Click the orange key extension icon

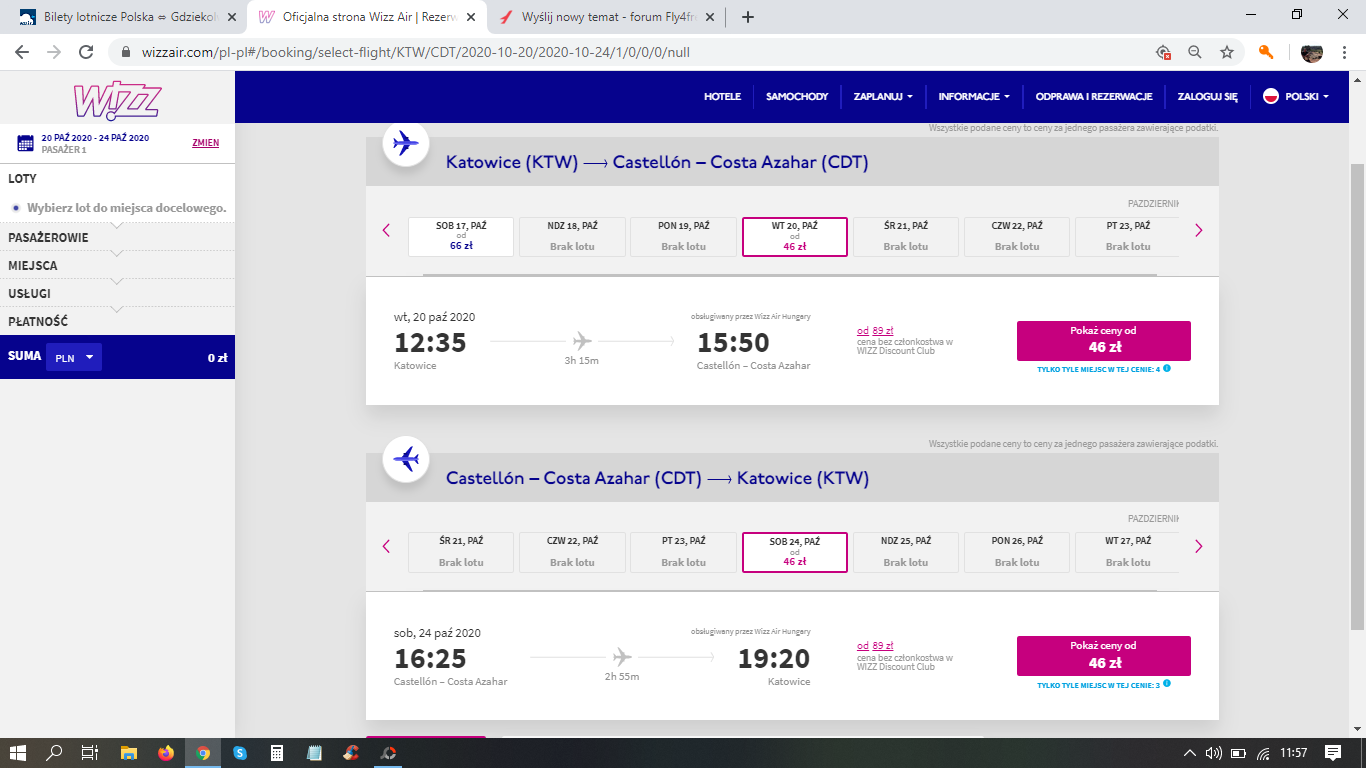(x=1266, y=52)
